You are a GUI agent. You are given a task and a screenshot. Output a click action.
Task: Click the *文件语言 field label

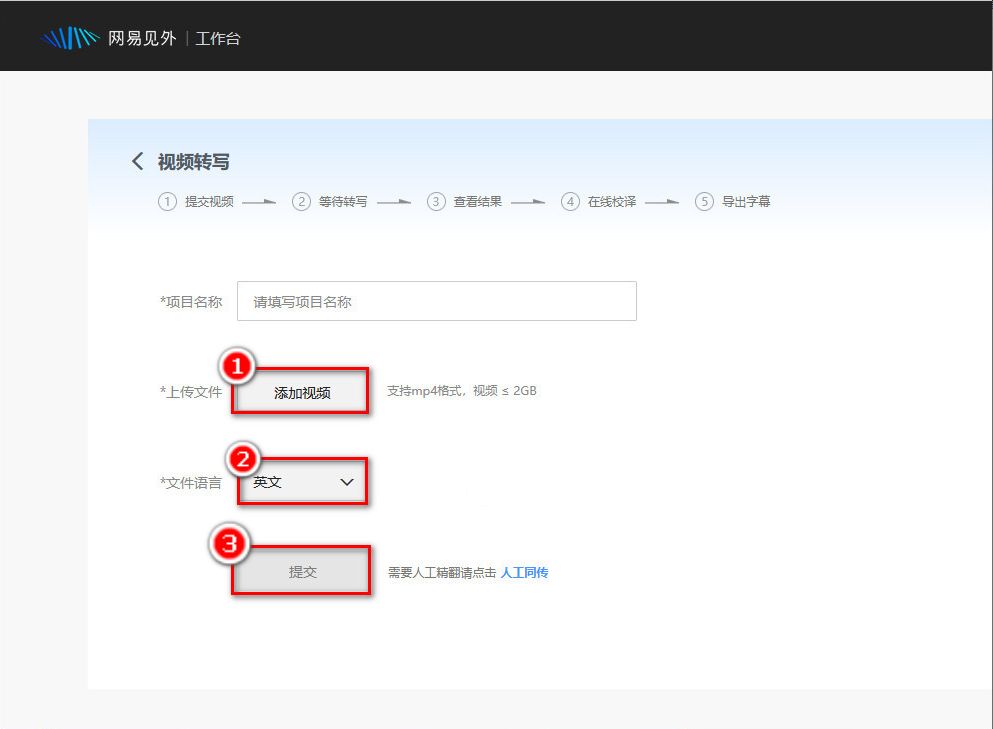coord(191,483)
